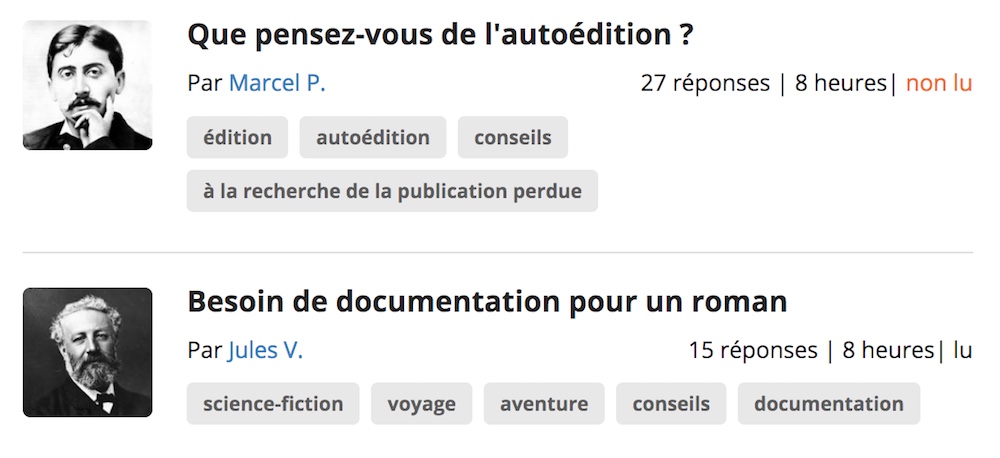The image size is (1000, 458).
Task: Click the "27 réponses" count
Action: [705, 84]
